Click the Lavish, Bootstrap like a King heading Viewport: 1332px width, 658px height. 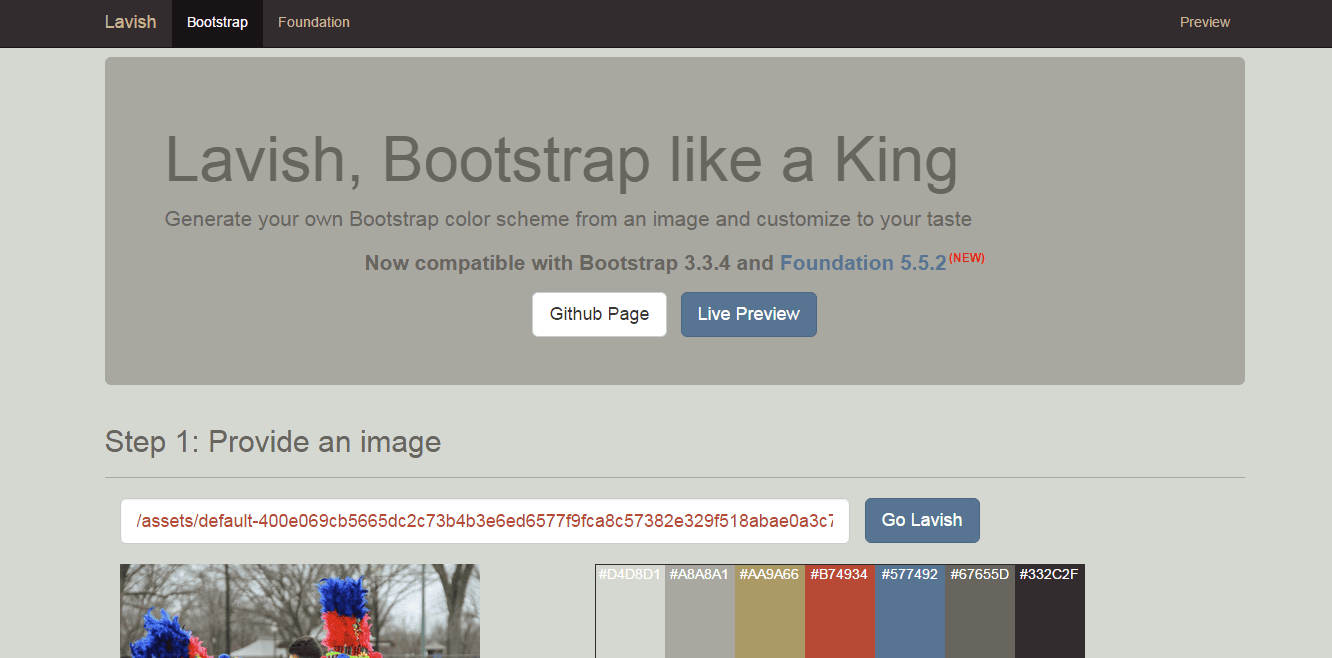click(561, 159)
